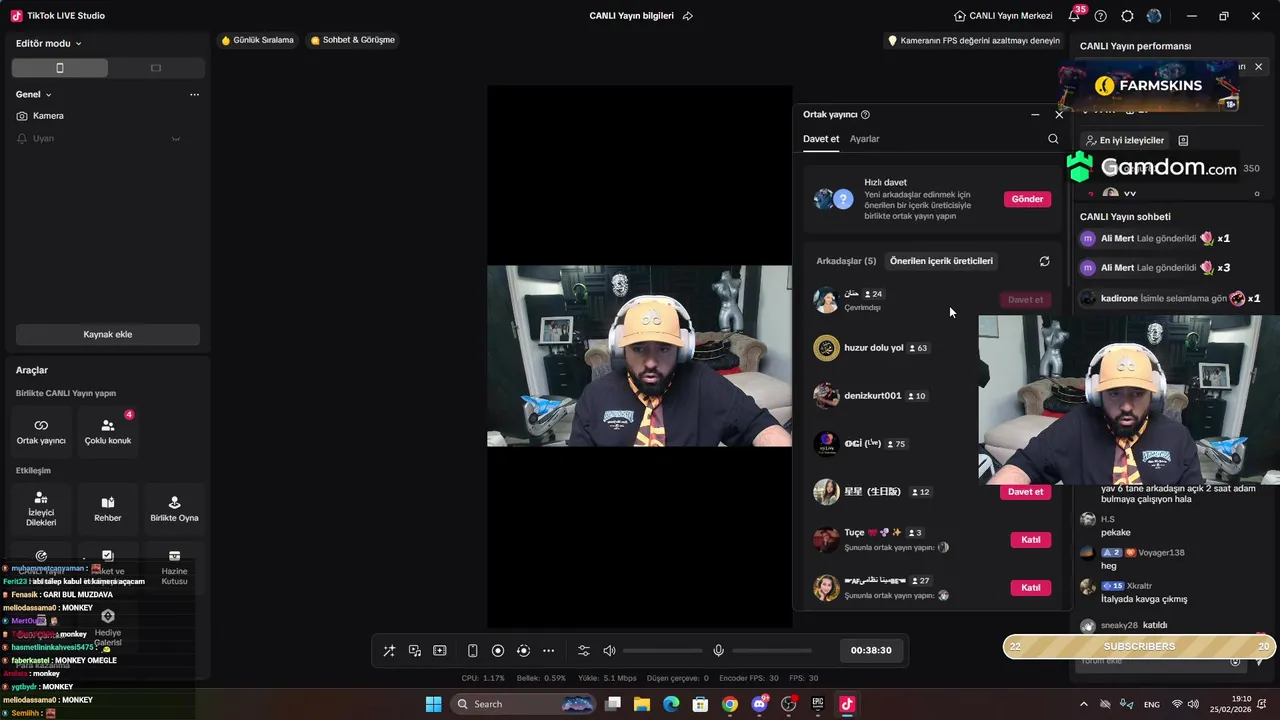Open the Sohbet & Görüşme tab
Screen dimensions: 1280x720
coord(353,40)
